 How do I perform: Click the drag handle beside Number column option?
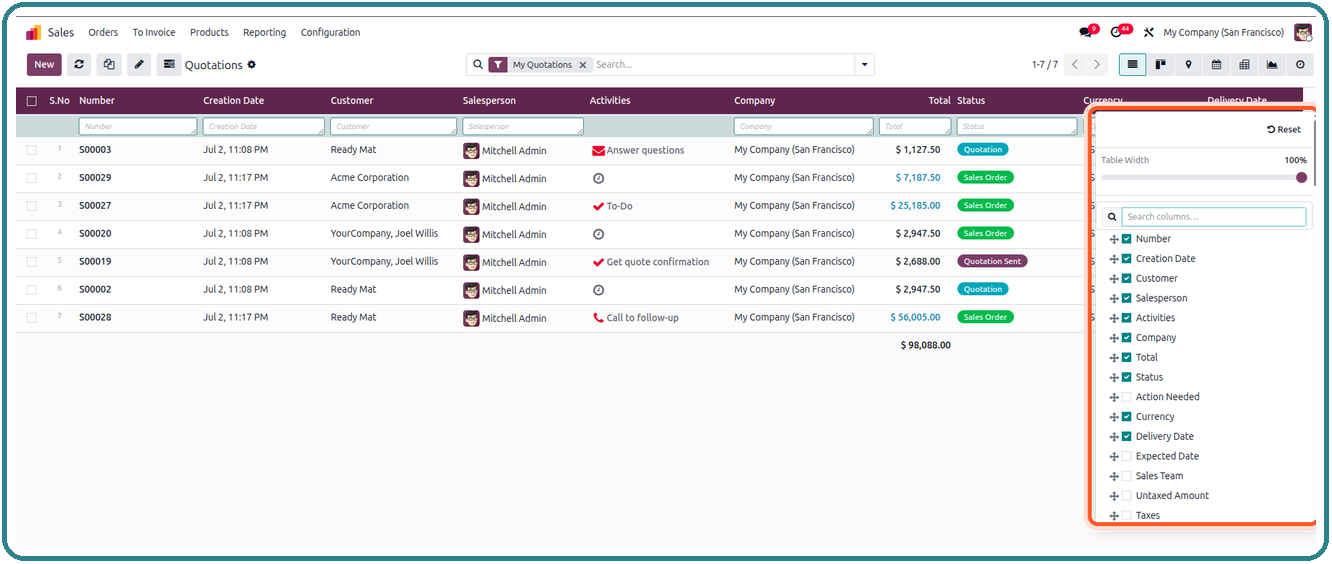pos(1114,240)
